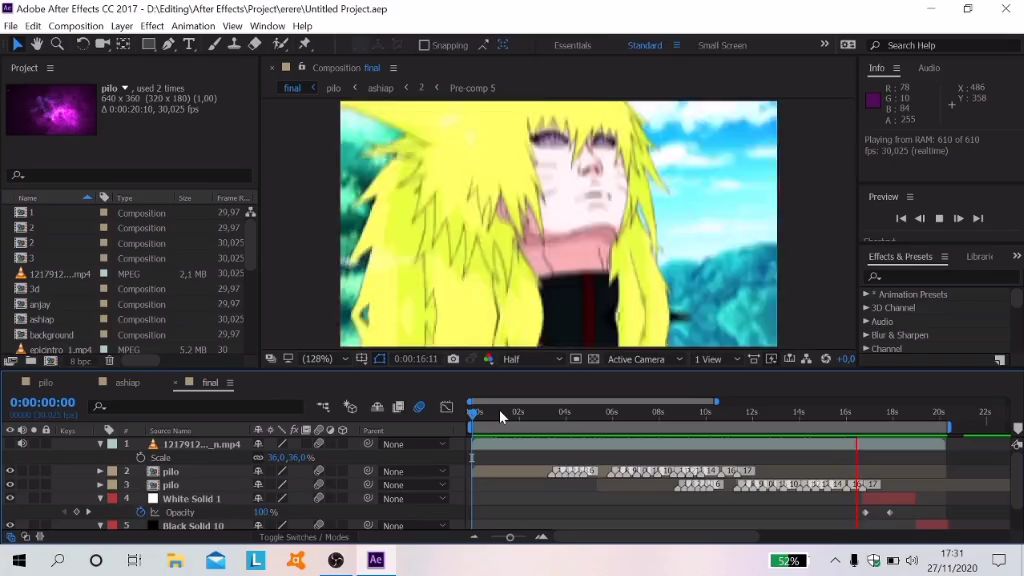Toggle Motion Blur for the composition
Image resolution: width=1024 pixels, height=576 pixels.
(x=419, y=407)
